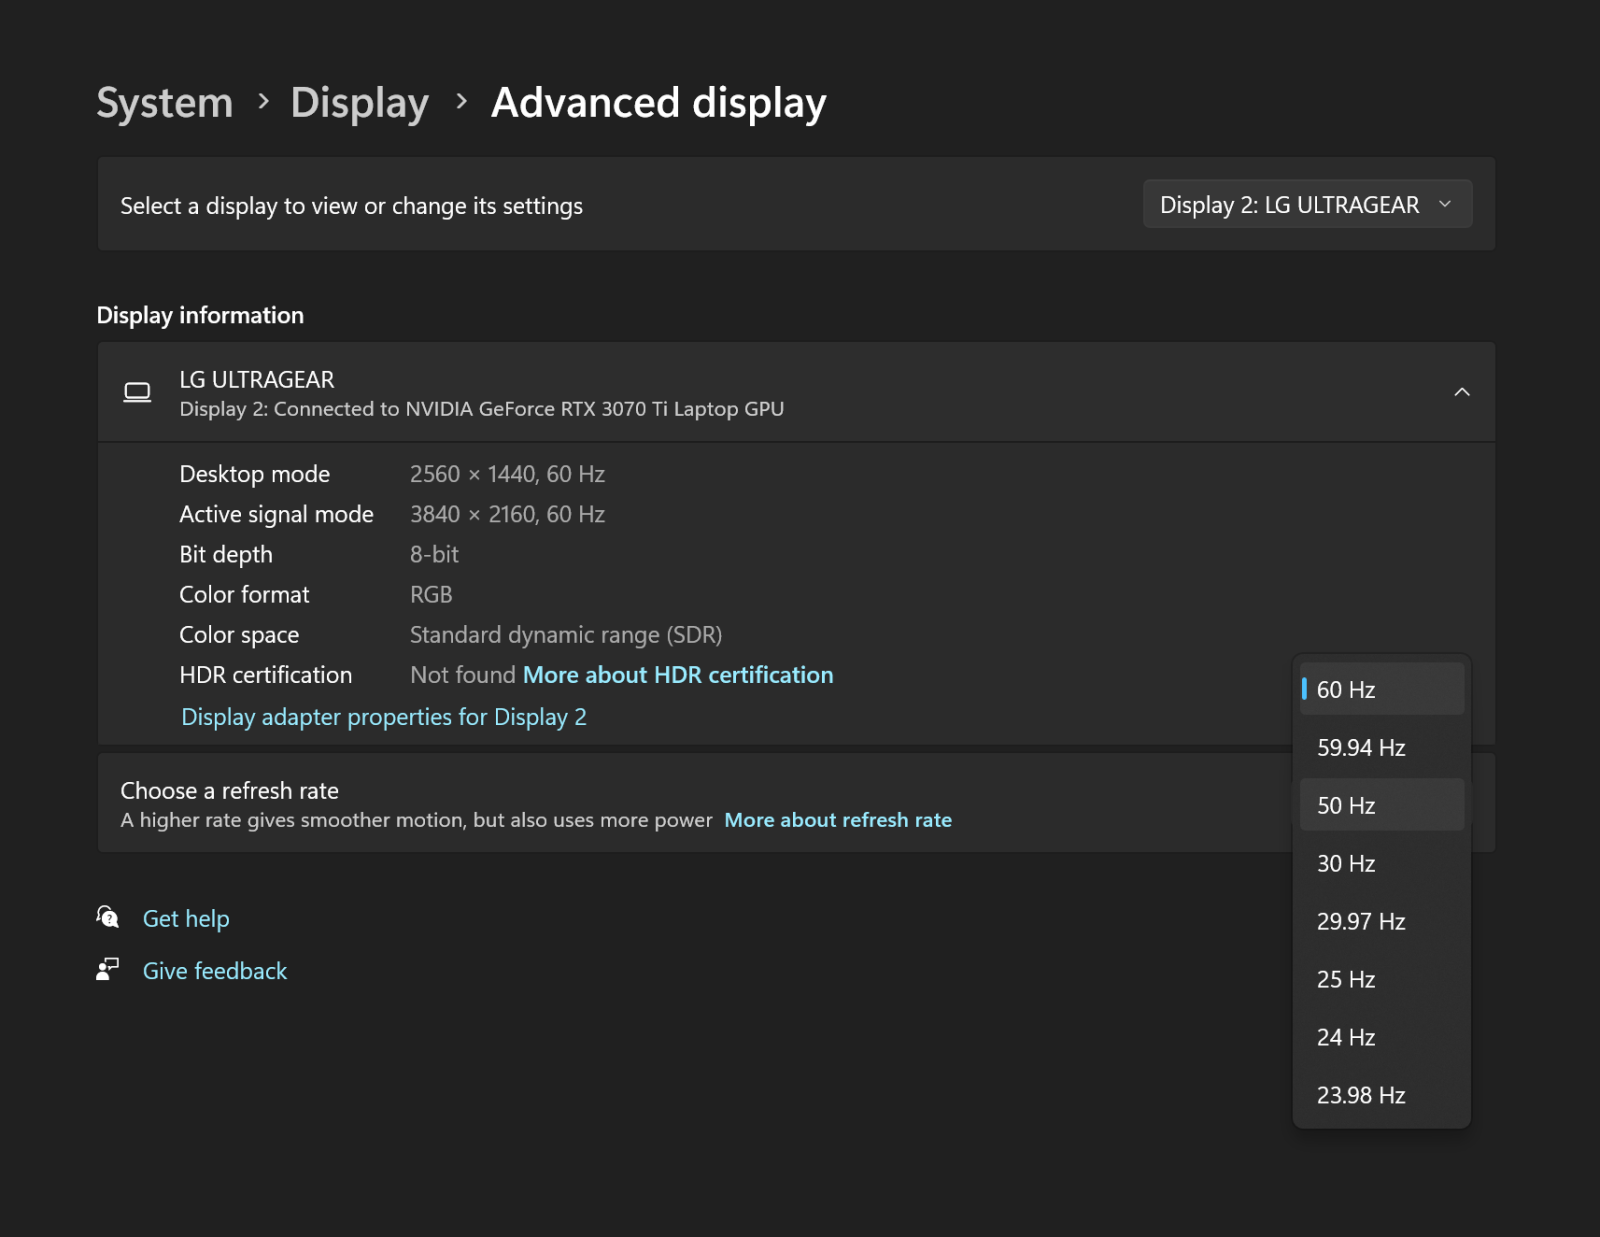Click the Get help headset icon
The image size is (1600, 1237).
tap(108, 917)
